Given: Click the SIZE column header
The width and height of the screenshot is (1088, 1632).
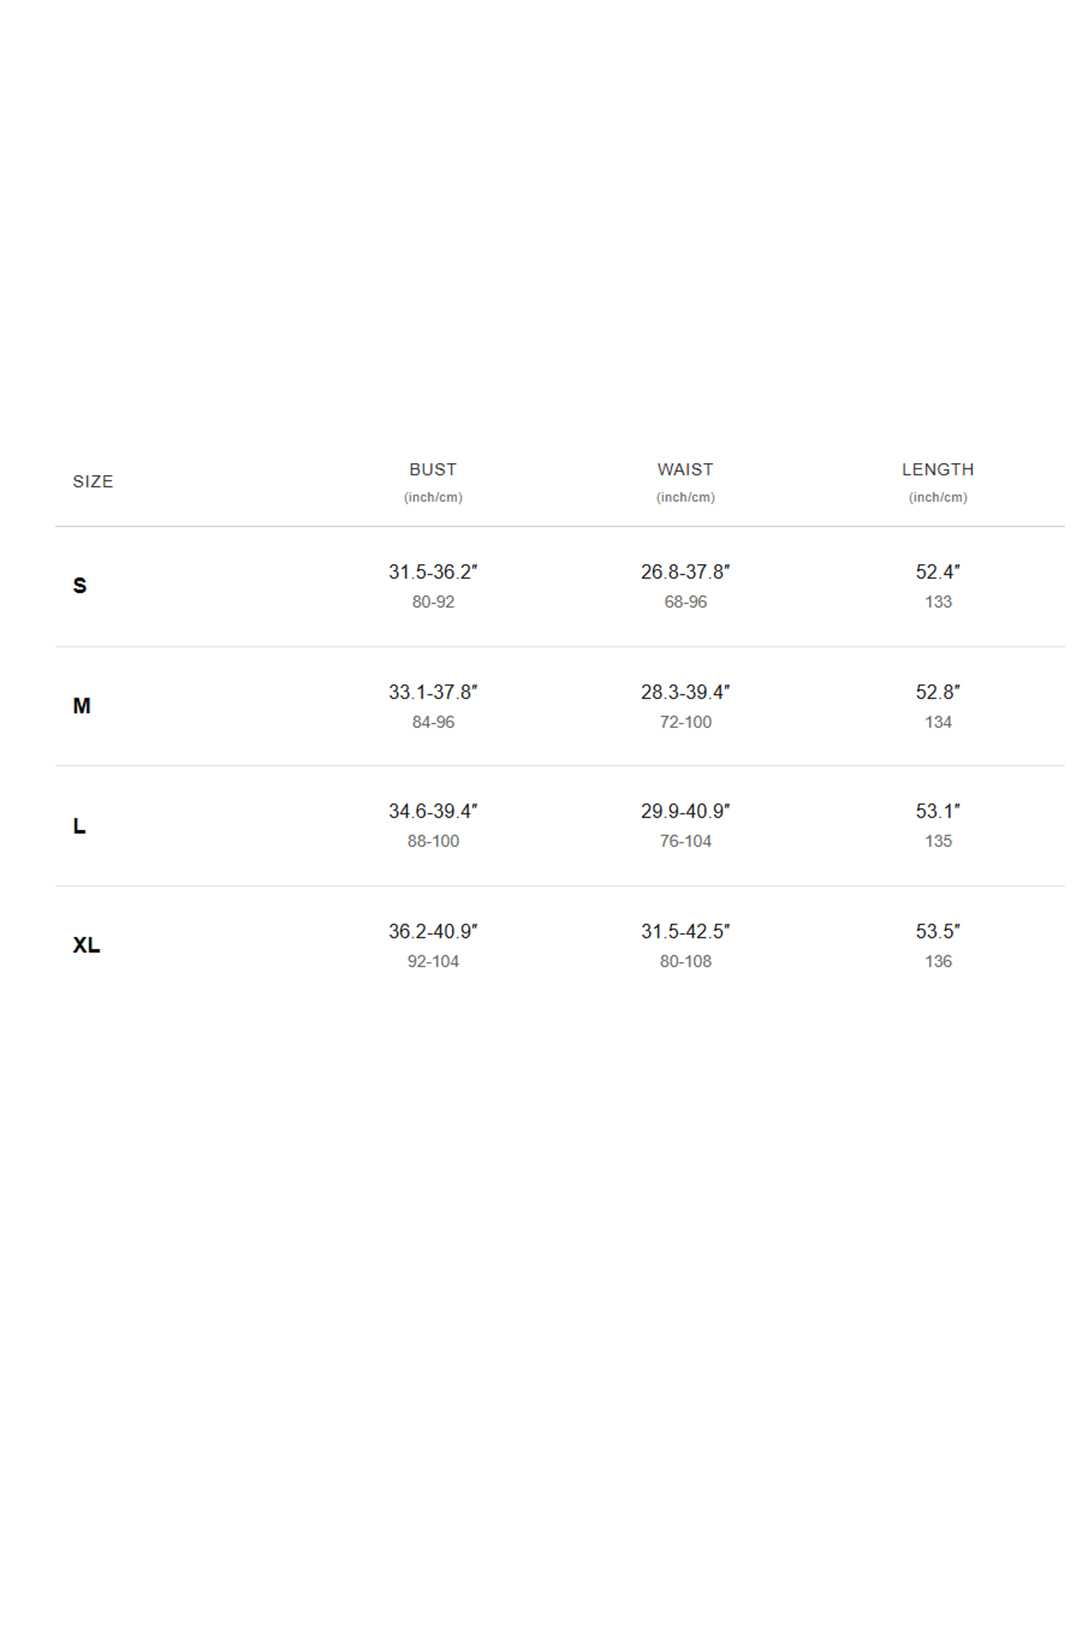Looking at the screenshot, I should click(93, 482).
